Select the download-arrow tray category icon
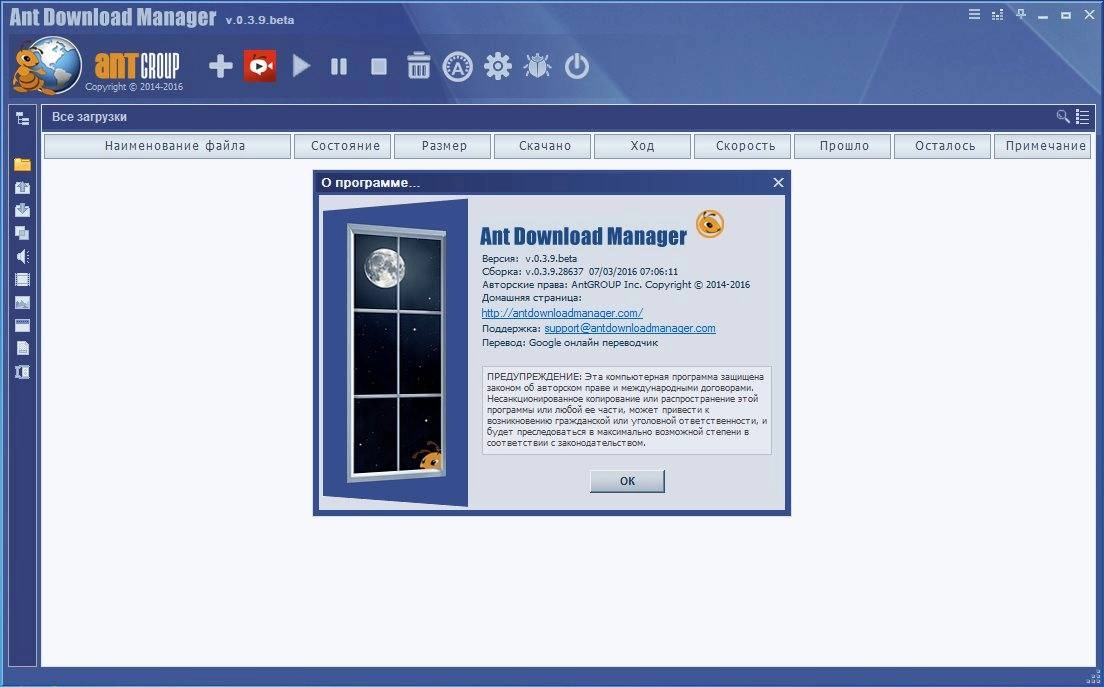Screen dimensions: 1104x687 click(23, 210)
